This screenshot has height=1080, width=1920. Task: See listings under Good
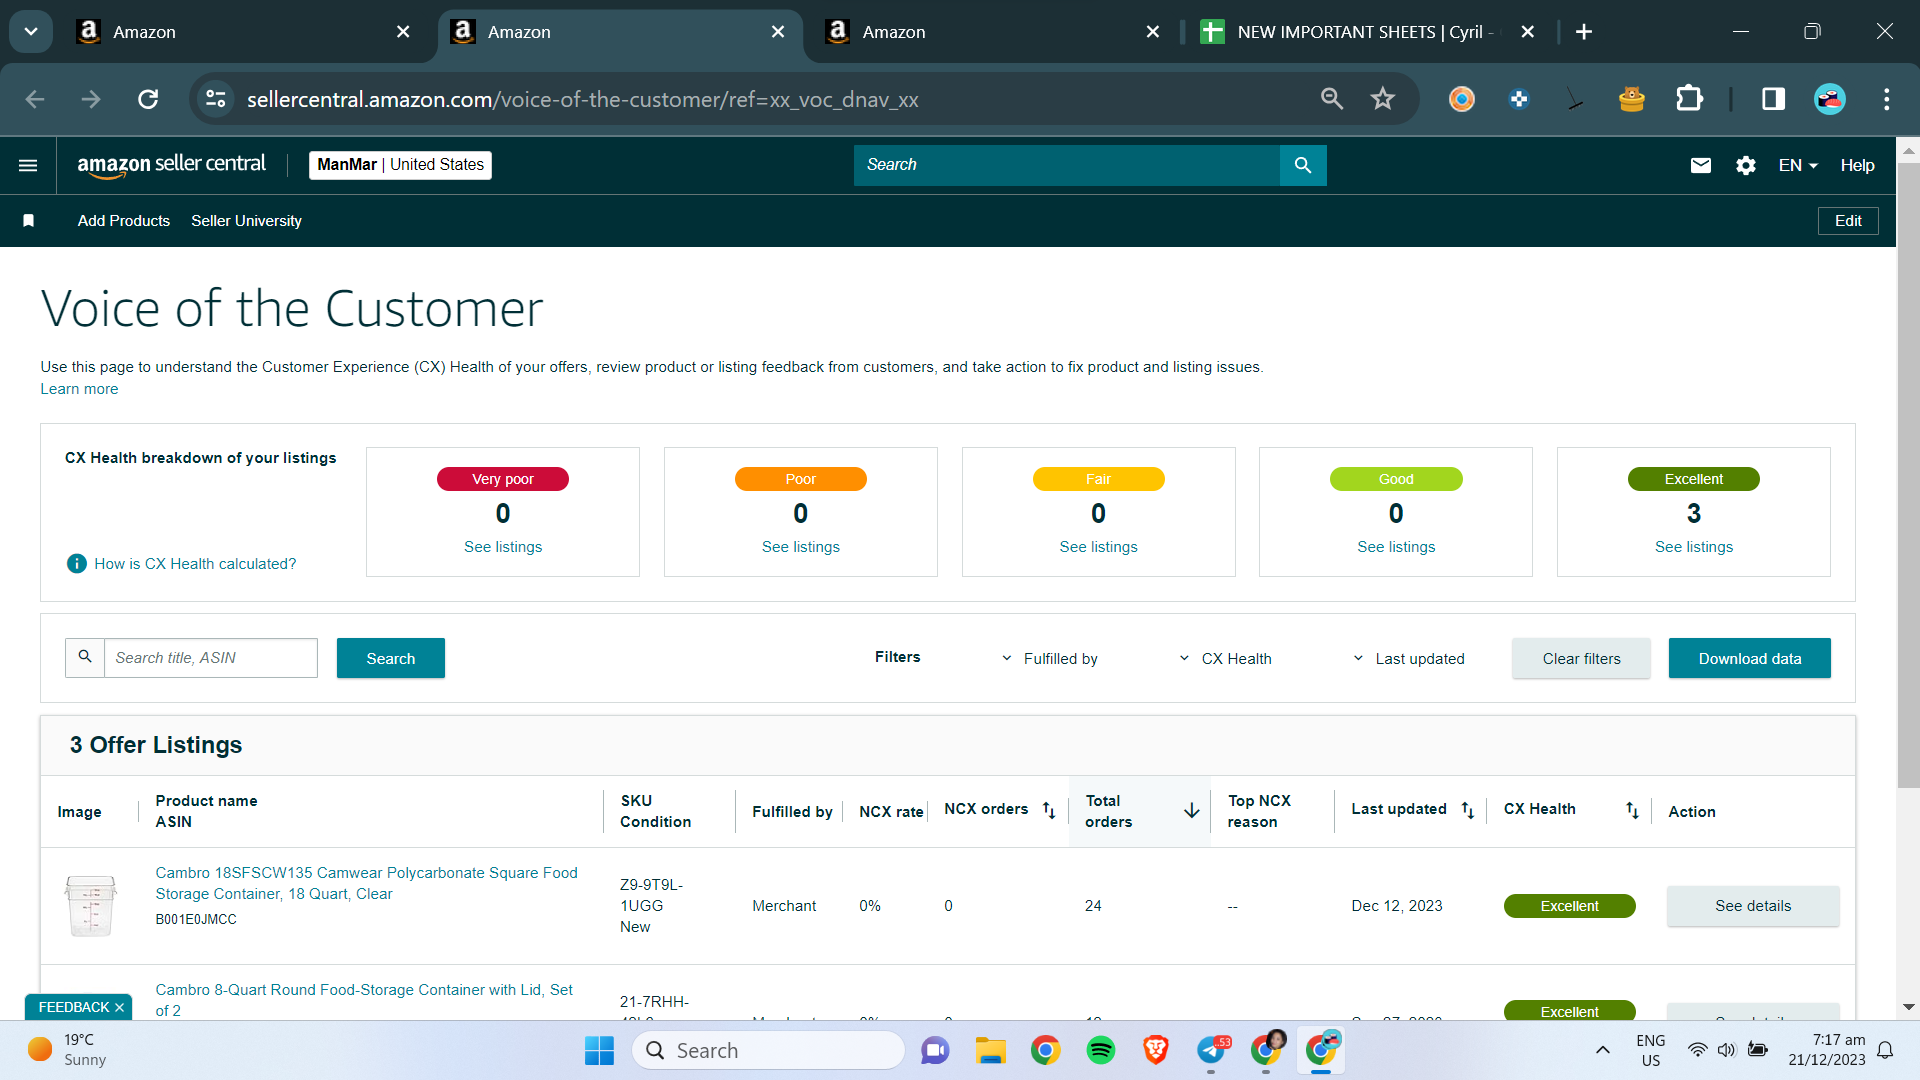pos(1396,547)
